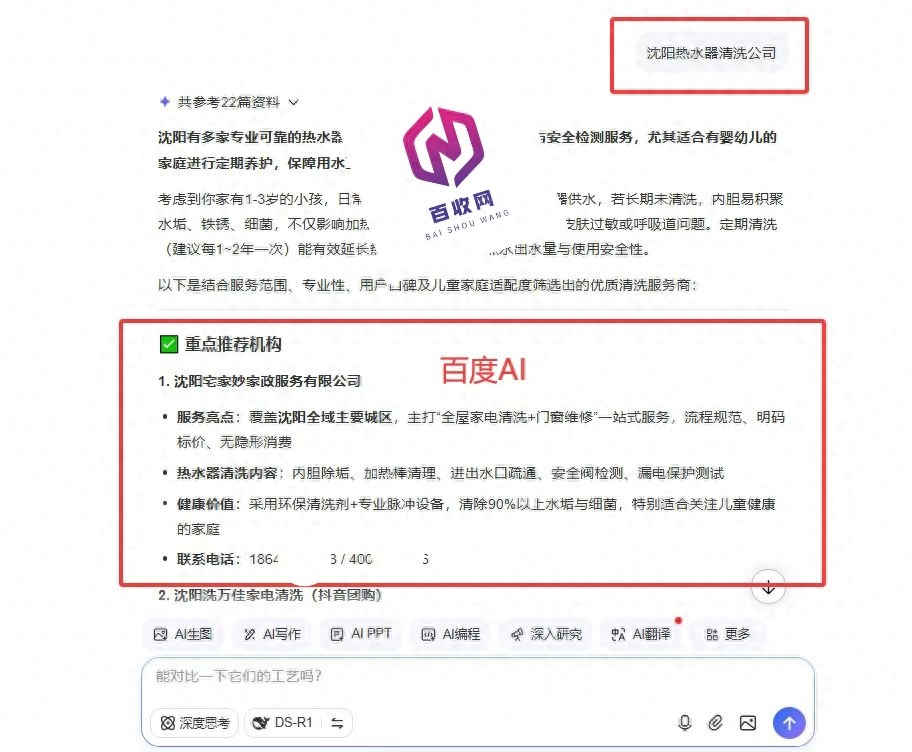Click the scroll-to-bottom arrow circle

(768, 587)
